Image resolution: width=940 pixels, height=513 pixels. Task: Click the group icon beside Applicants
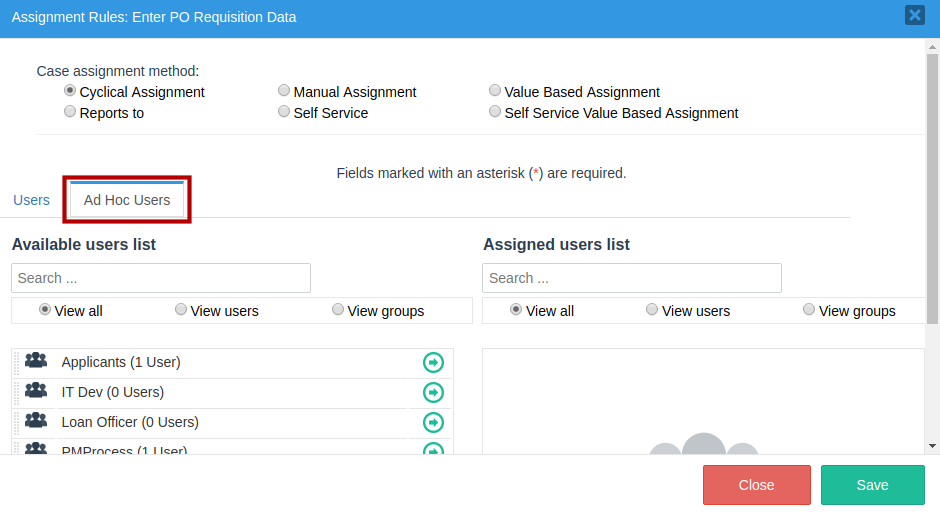click(x=36, y=361)
